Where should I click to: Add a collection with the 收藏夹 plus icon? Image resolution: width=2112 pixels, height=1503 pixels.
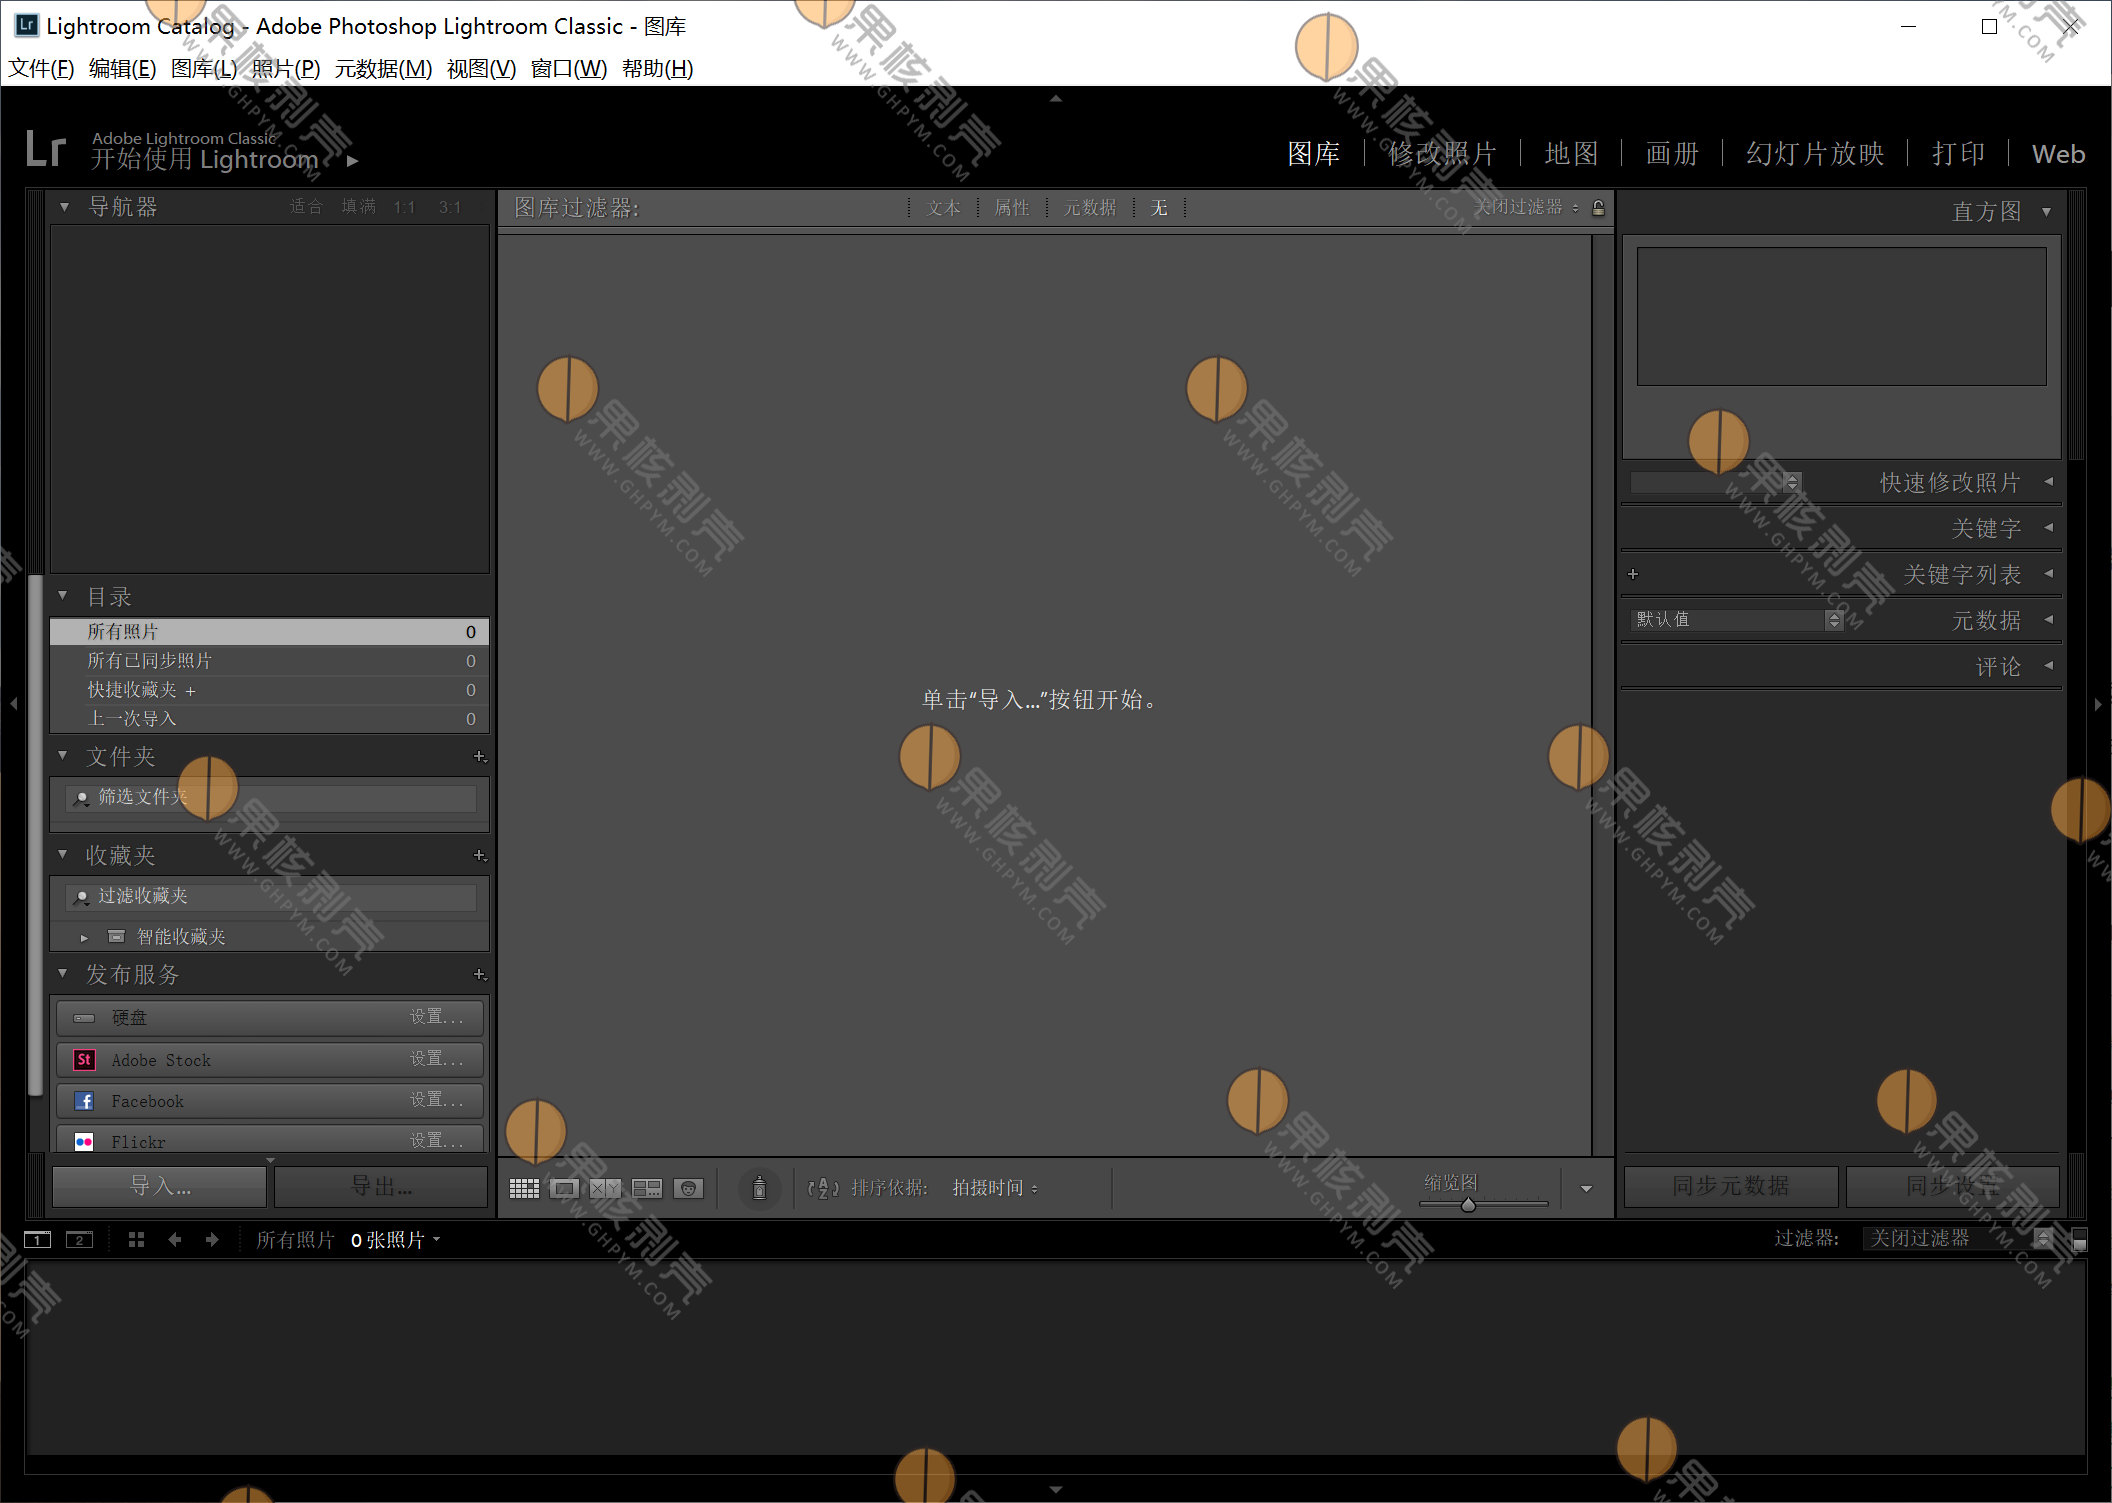pyautogui.click(x=479, y=856)
